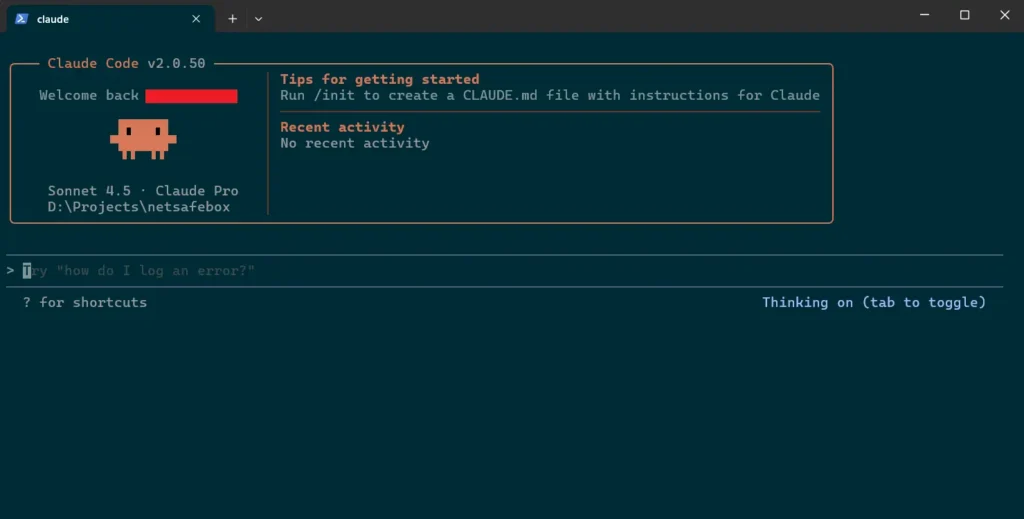Click the 'Tips for getting started' heading
The width and height of the screenshot is (1024, 519).
click(x=379, y=79)
